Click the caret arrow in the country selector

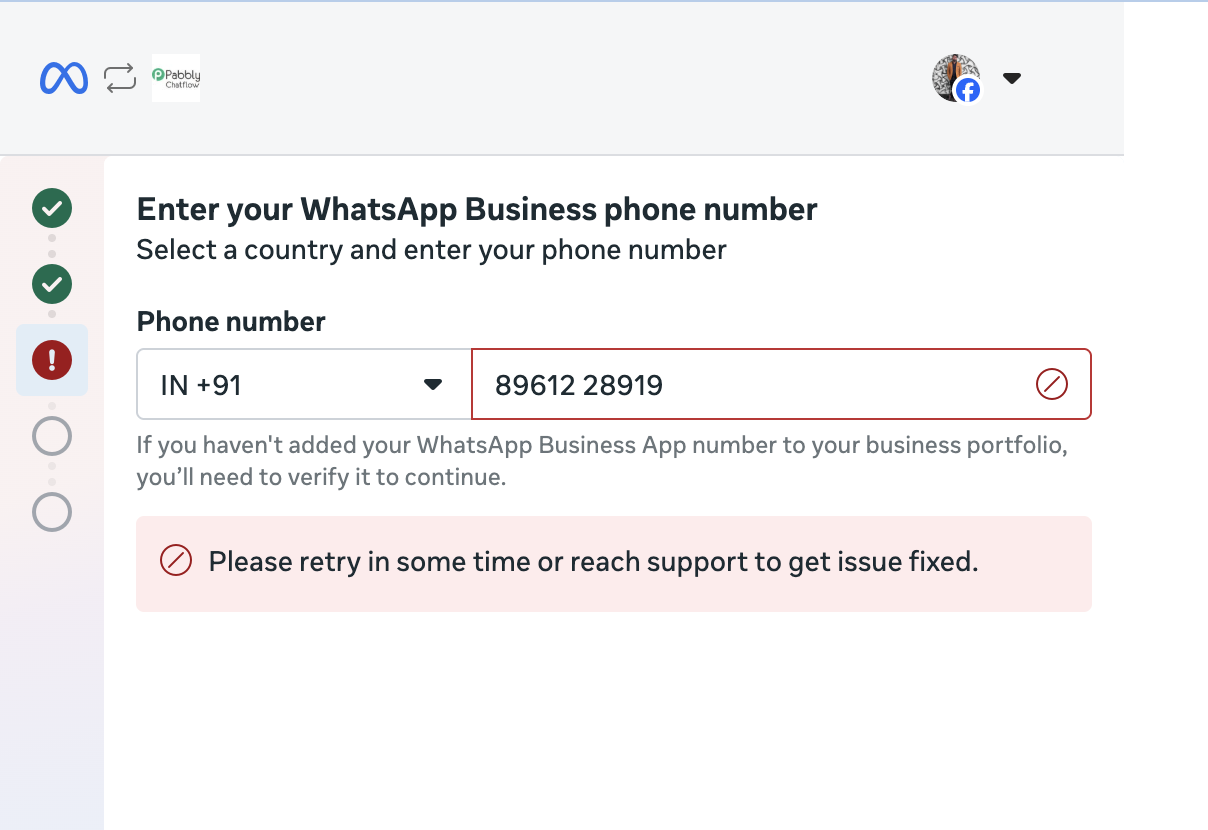(x=433, y=384)
